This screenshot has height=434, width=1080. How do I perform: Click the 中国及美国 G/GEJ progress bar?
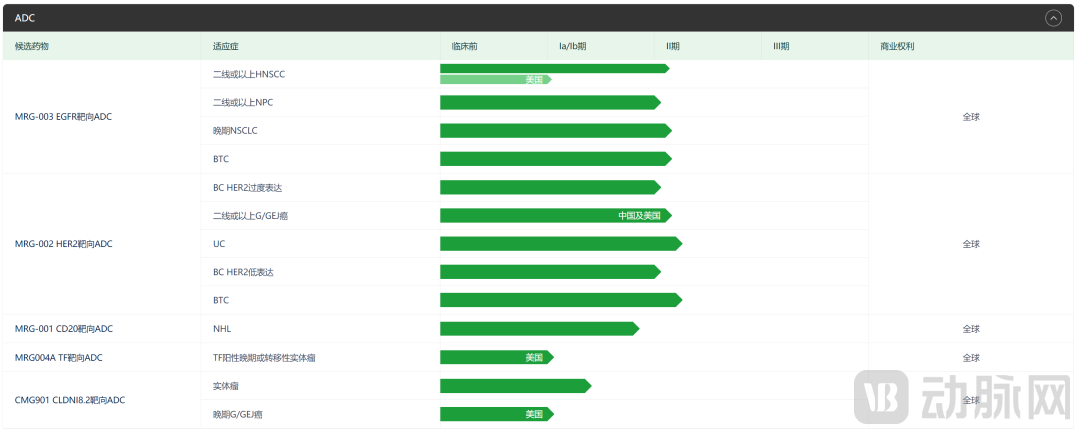(x=556, y=216)
